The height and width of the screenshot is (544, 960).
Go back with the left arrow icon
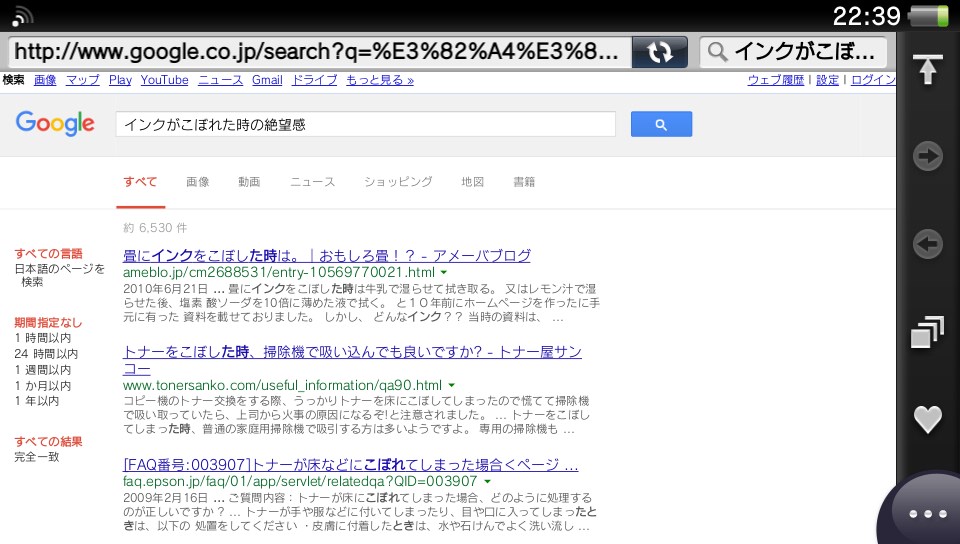click(x=928, y=244)
